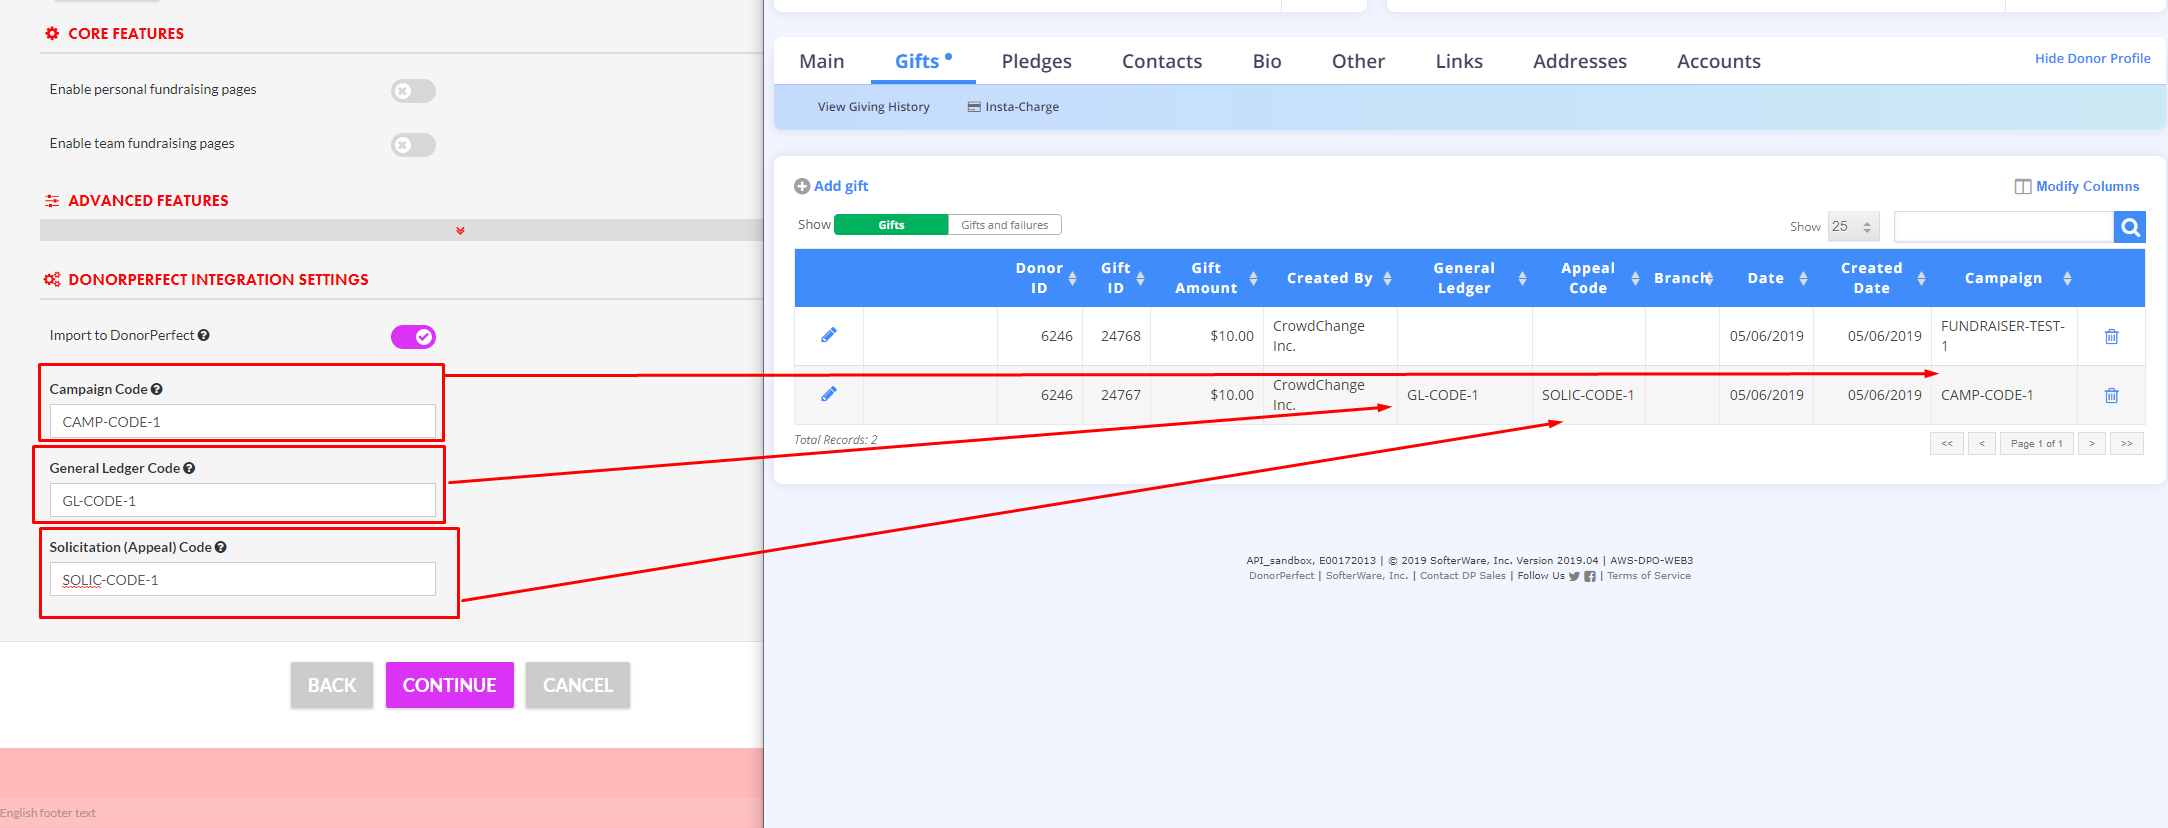Screen dimensions: 2168x828
Task: Expand the Advanced Features section
Action: (x=460, y=230)
